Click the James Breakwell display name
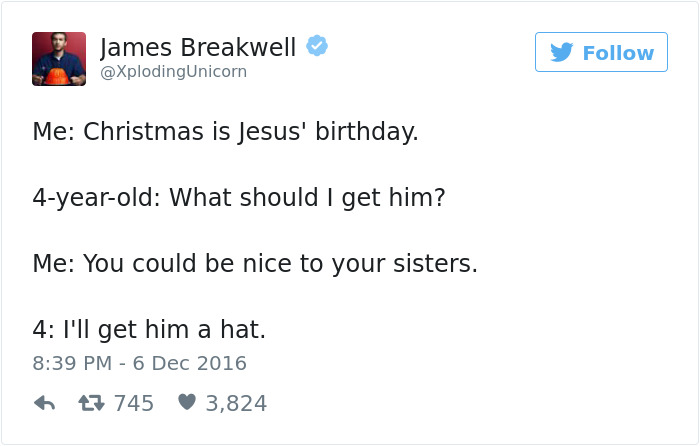The image size is (700, 446). 198,48
